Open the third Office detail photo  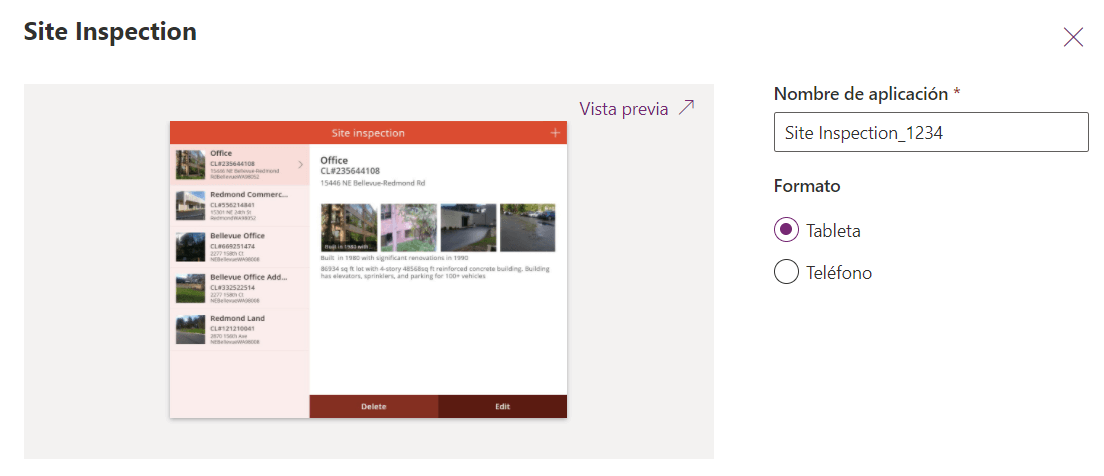[468, 227]
